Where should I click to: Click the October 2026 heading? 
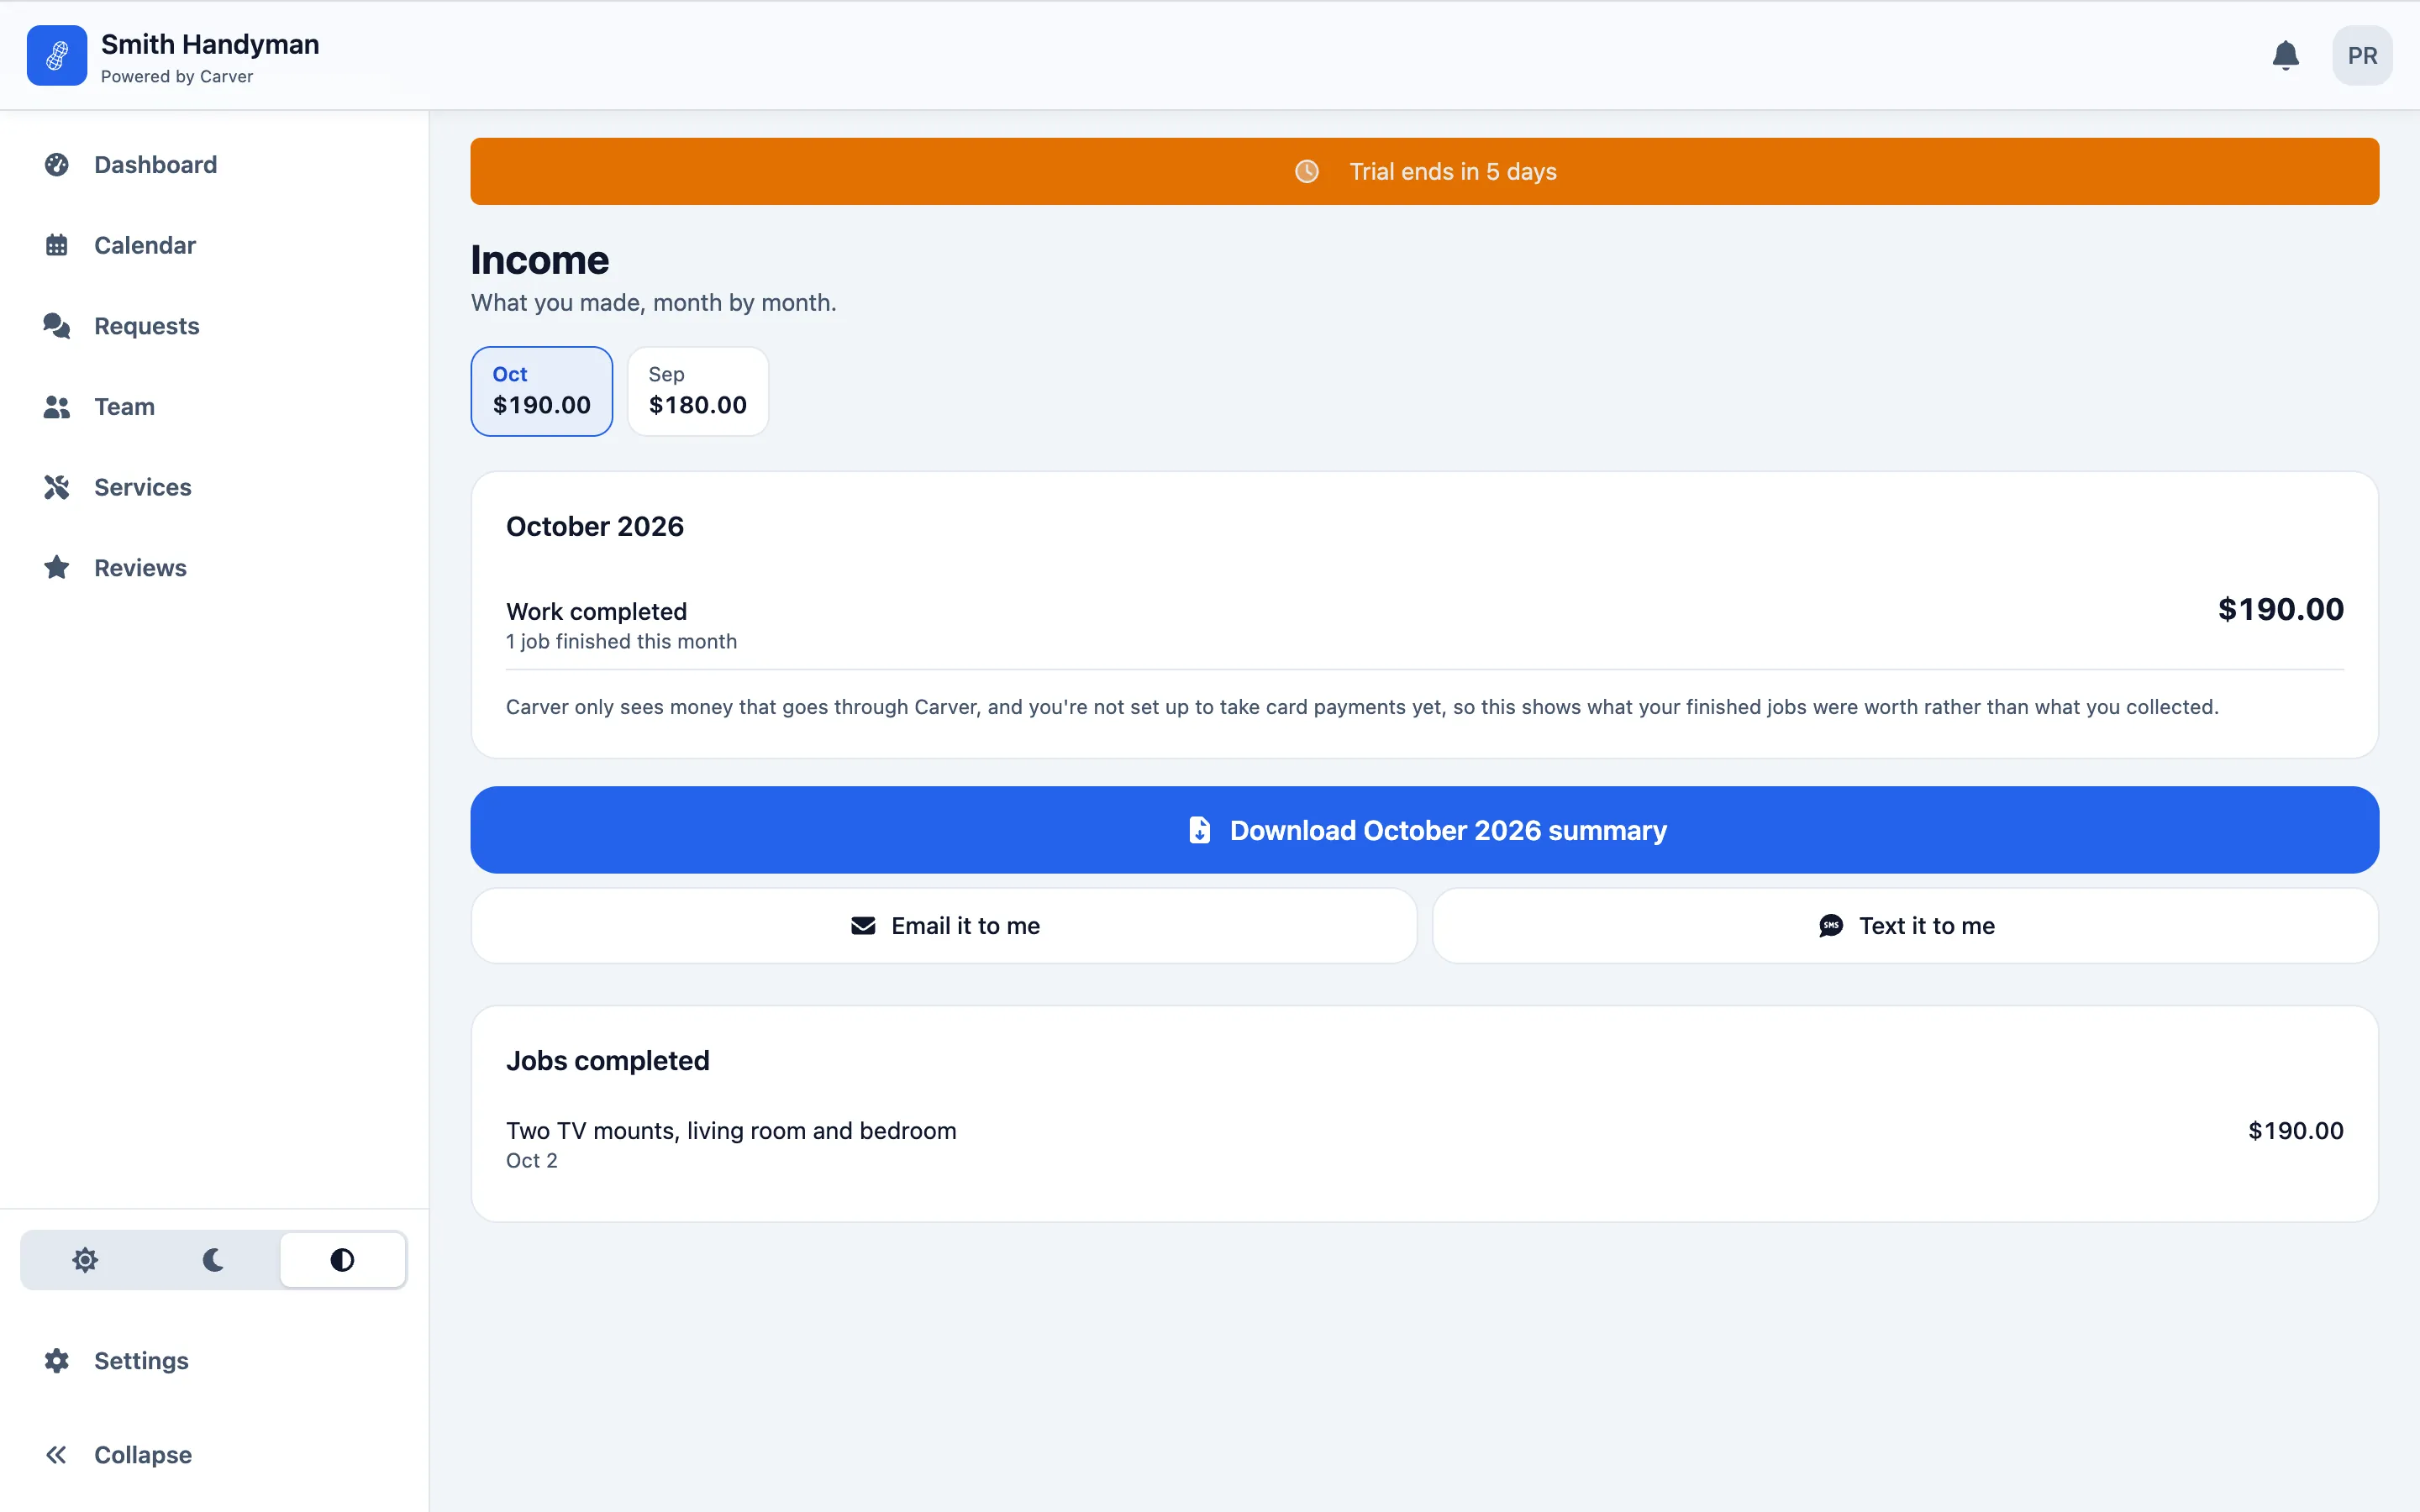point(595,527)
